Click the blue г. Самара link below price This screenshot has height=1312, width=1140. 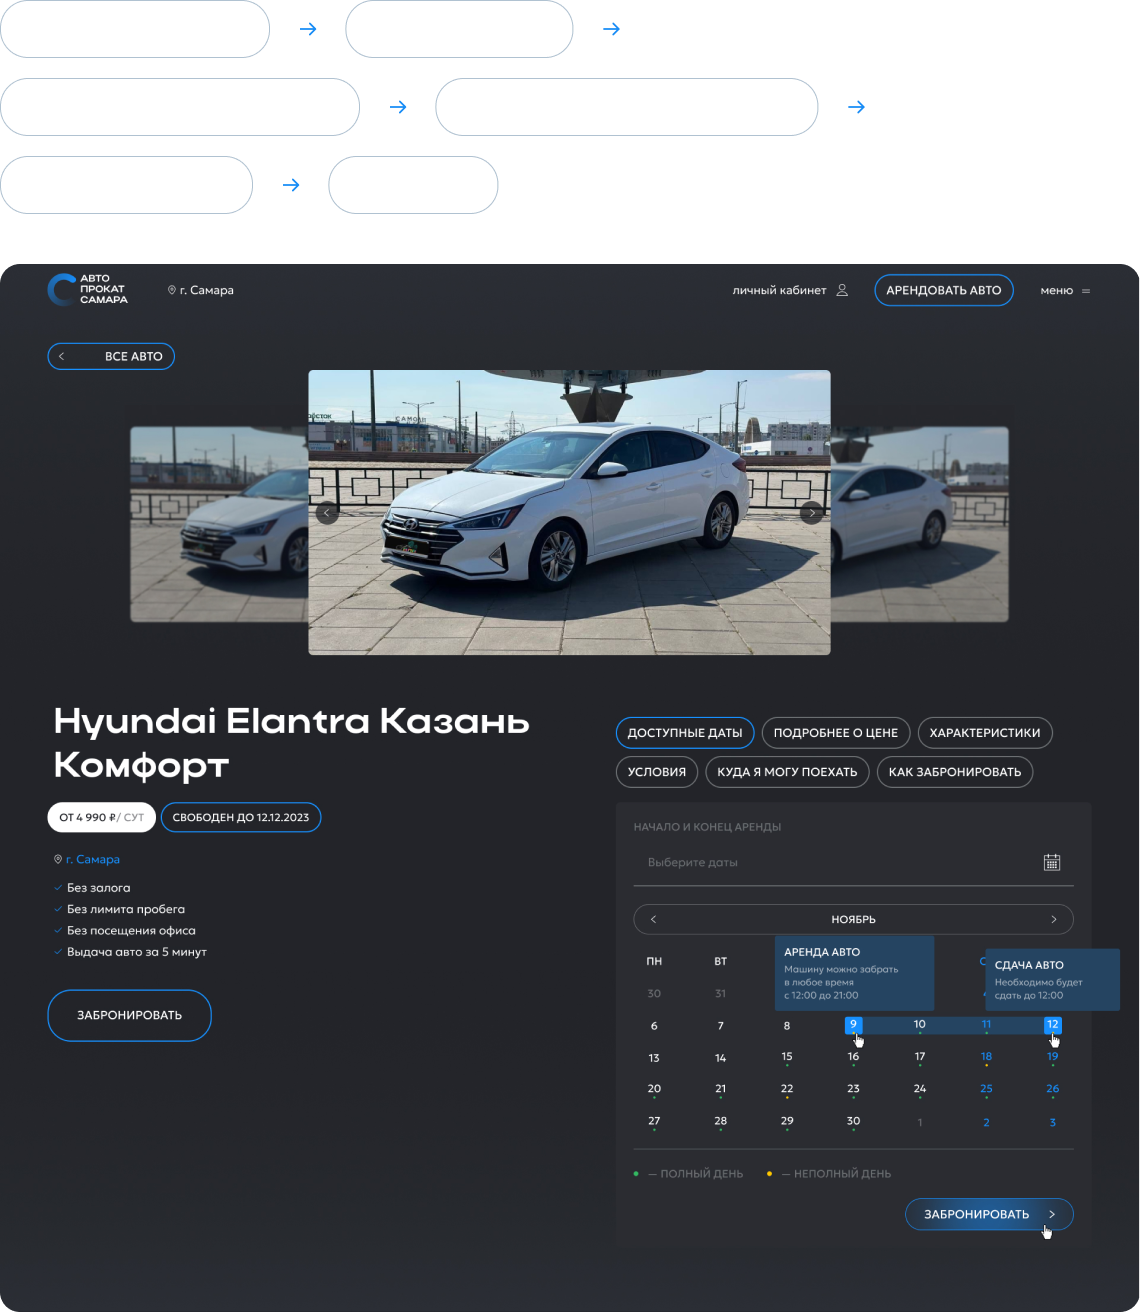pos(93,859)
